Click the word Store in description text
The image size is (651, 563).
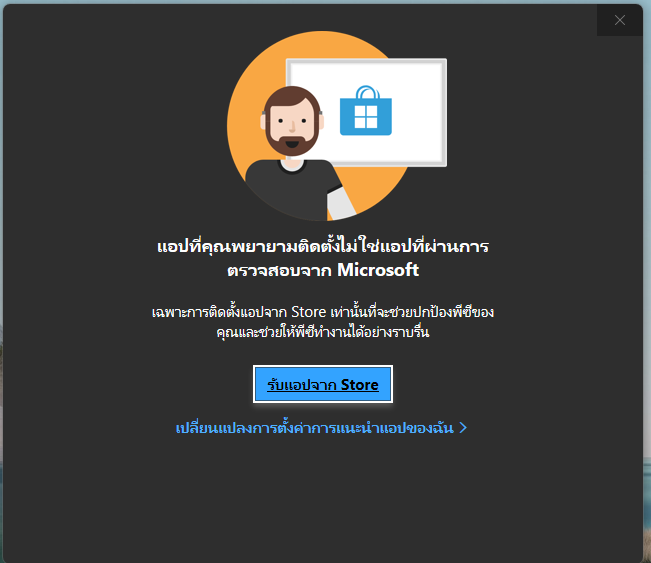(x=308, y=311)
